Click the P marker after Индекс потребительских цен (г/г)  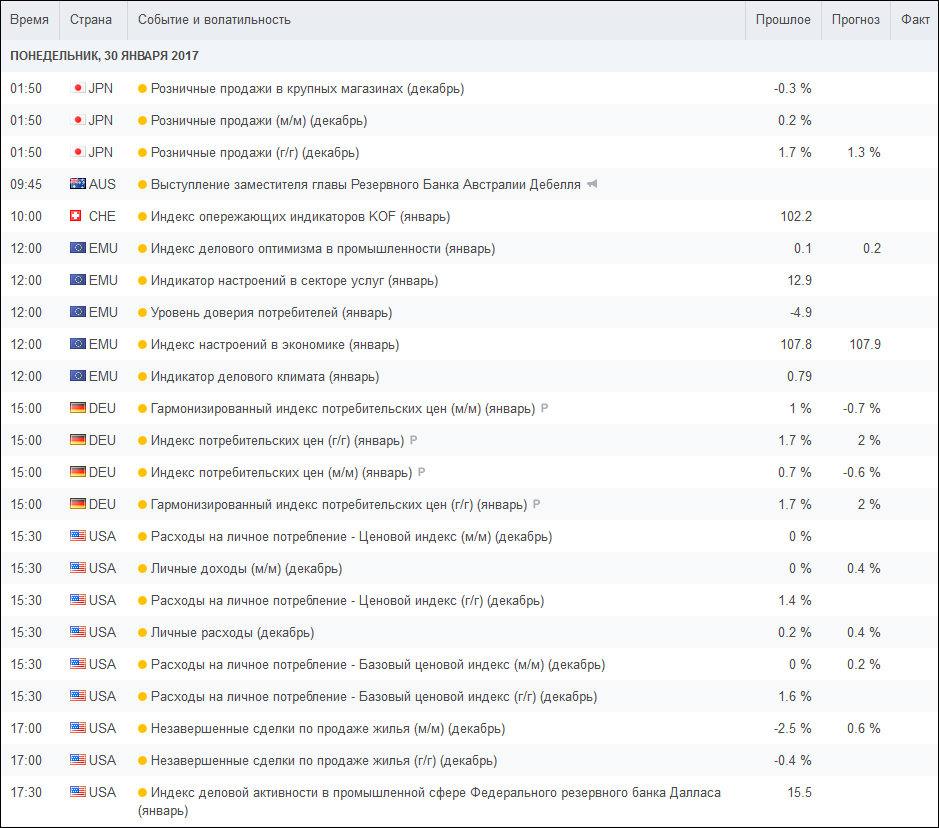pyautogui.click(x=414, y=440)
